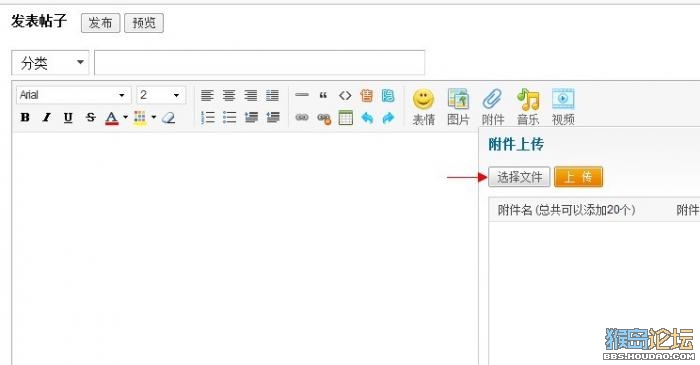
Task: Open the 音乐 music insert
Action: pos(528,107)
